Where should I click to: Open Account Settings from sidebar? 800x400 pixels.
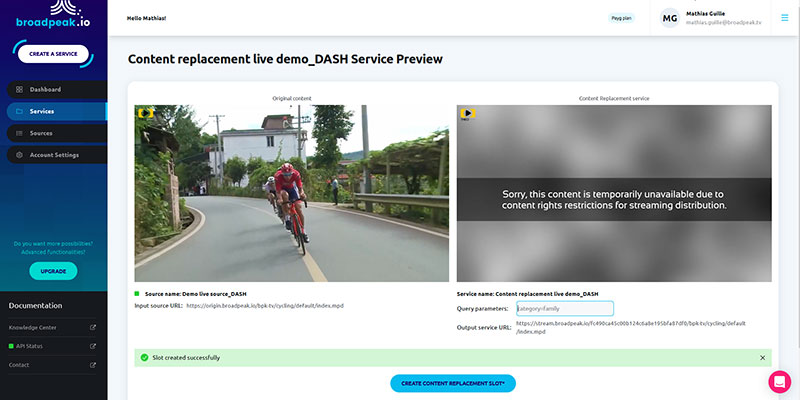pyautogui.click(x=53, y=155)
